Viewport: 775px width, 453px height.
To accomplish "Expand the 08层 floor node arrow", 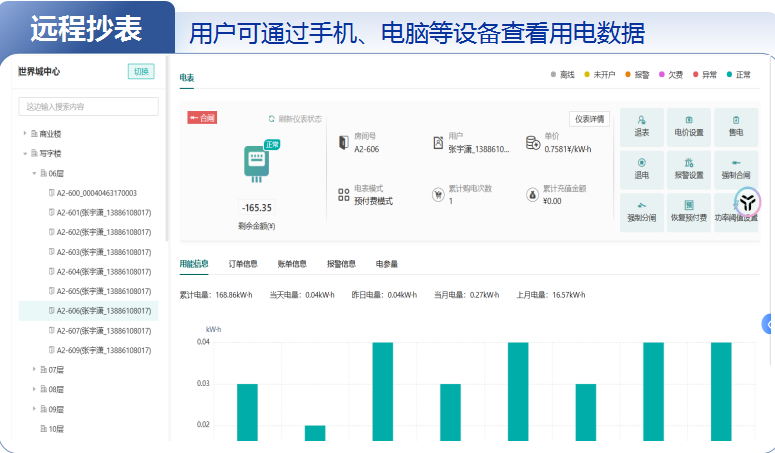I will click(x=34, y=389).
